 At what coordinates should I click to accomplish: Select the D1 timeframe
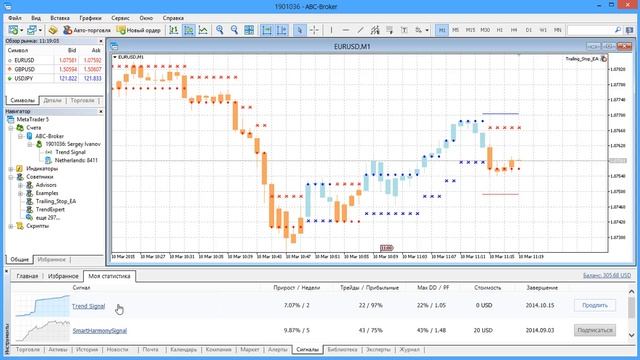(529, 30)
